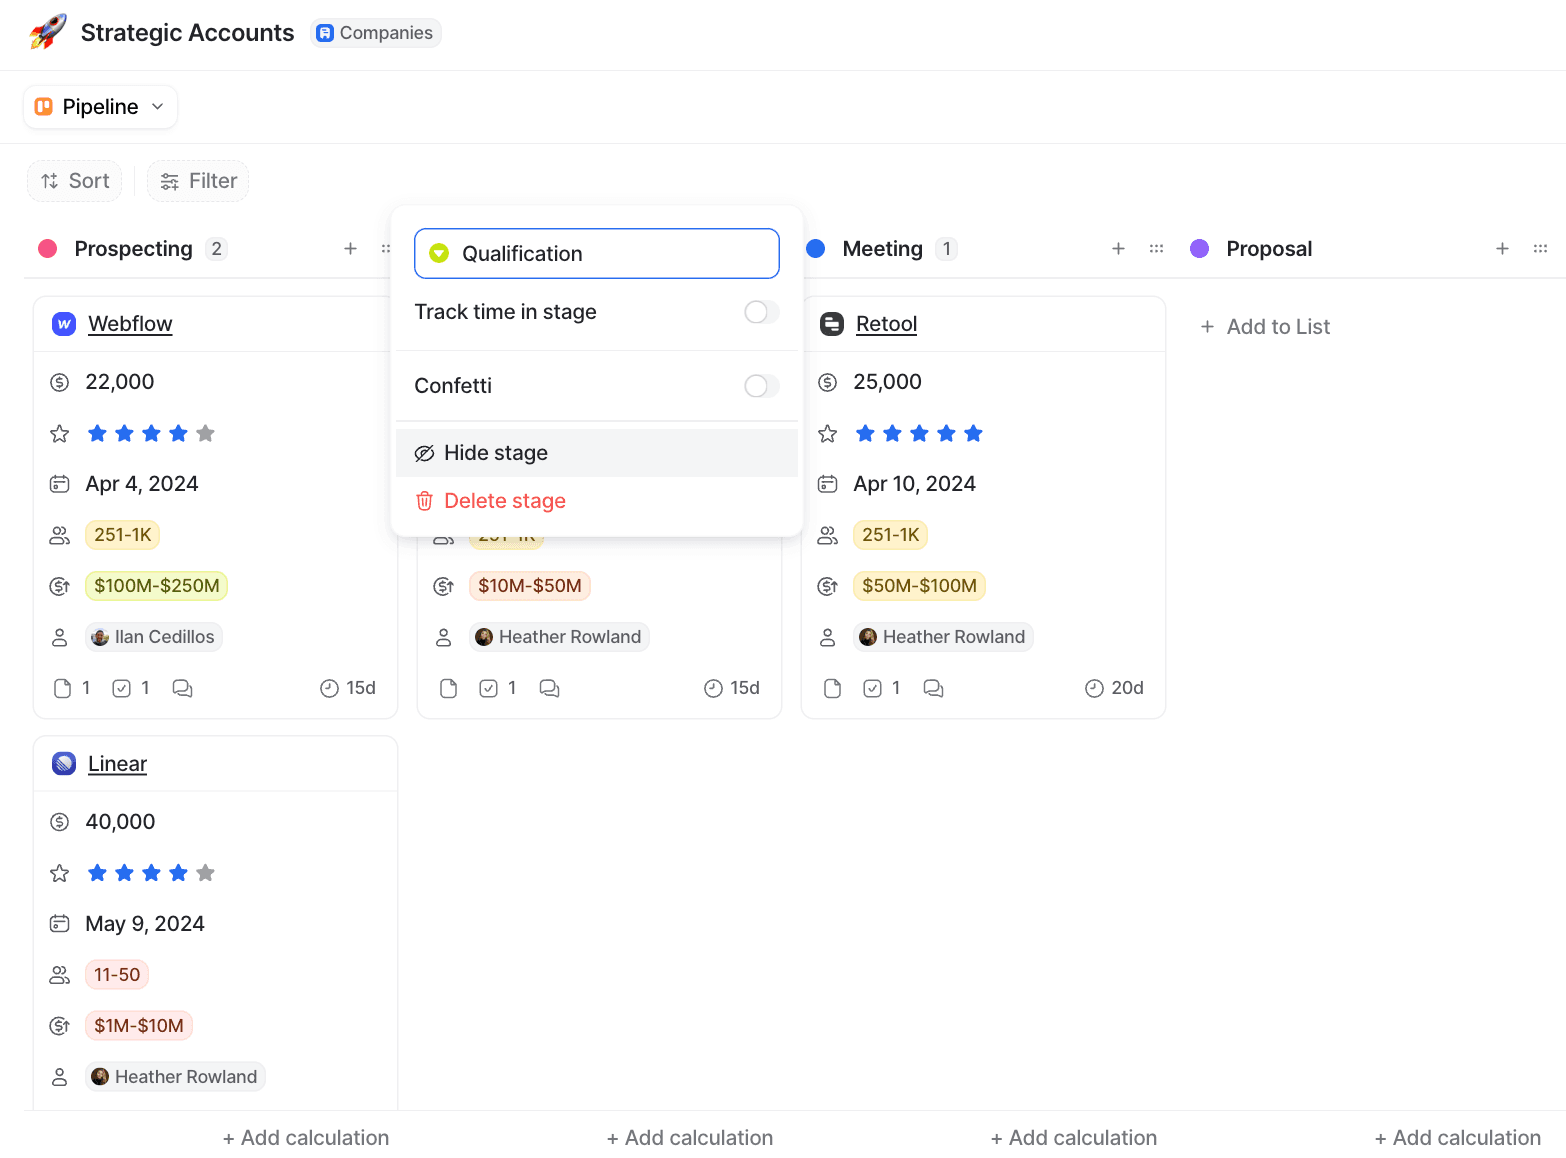Open the notes icon on Retool card
Viewport: 1566px width, 1158px height.
pyautogui.click(x=832, y=688)
